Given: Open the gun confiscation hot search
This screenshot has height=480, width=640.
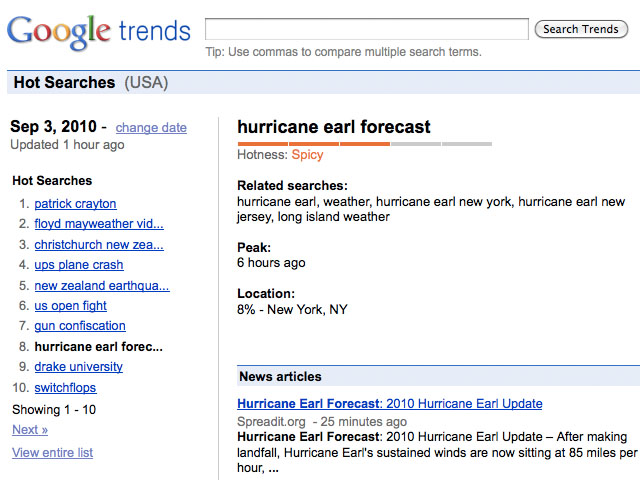Looking at the screenshot, I should point(80,326).
